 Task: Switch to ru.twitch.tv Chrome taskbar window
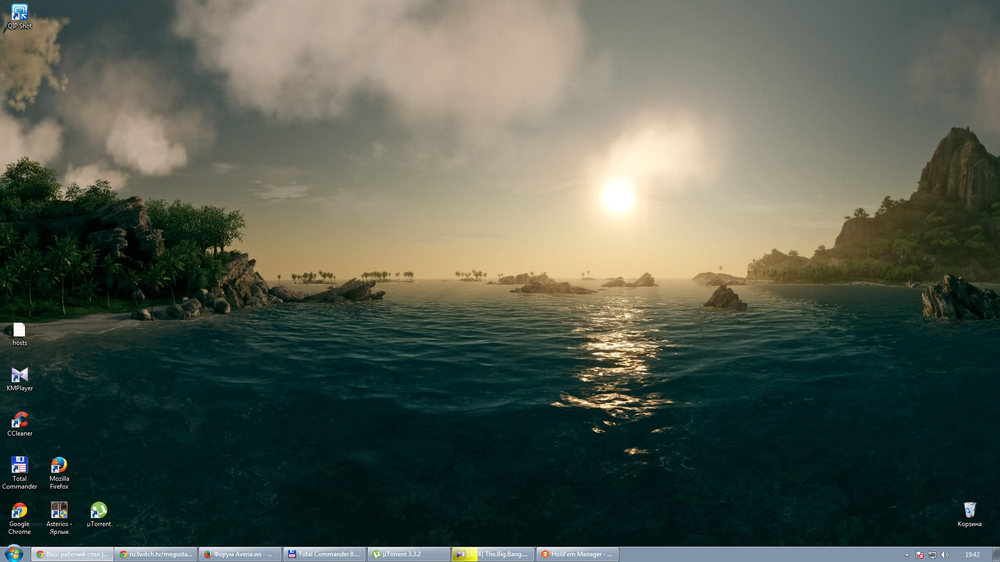156,554
